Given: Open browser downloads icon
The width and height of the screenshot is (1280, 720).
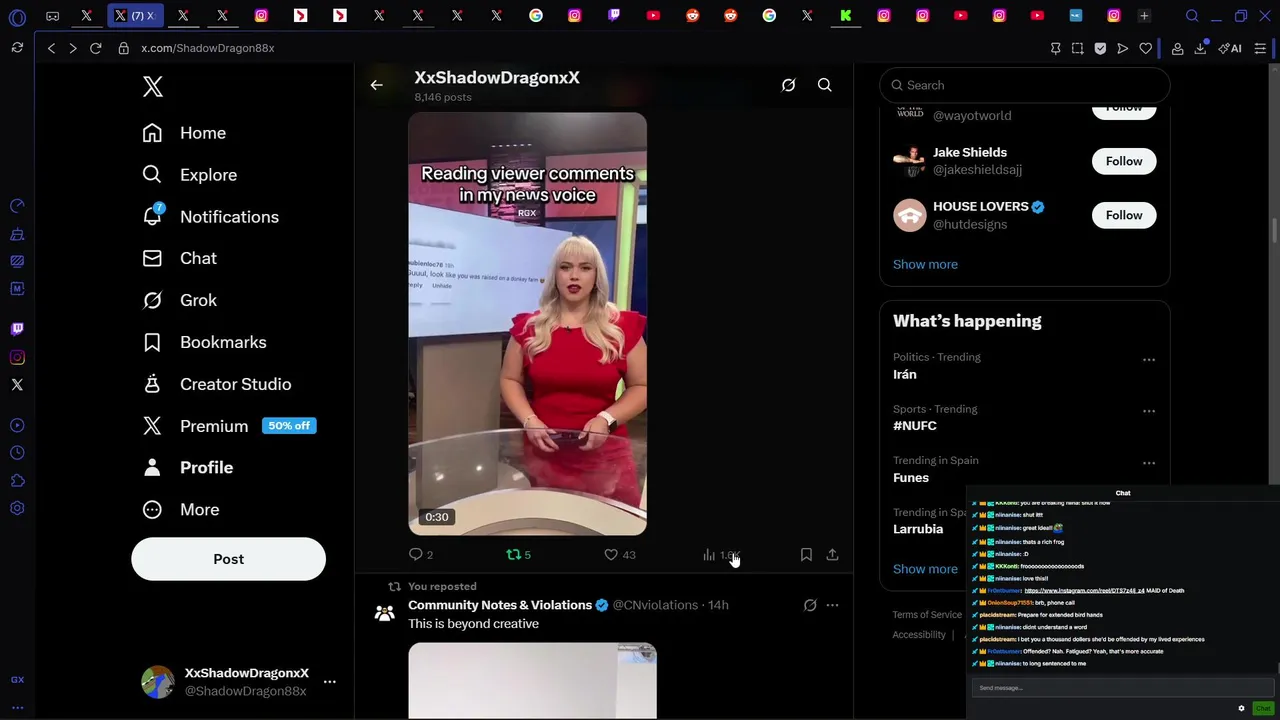Looking at the screenshot, I should (1200, 48).
